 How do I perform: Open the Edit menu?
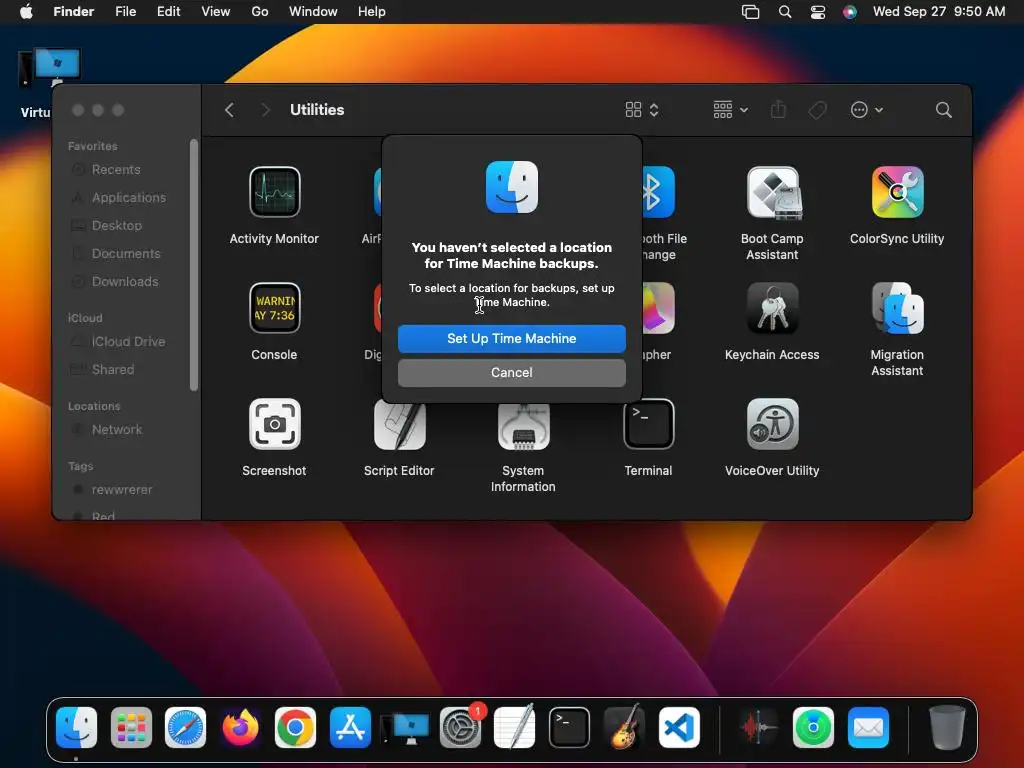coord(168,12)
